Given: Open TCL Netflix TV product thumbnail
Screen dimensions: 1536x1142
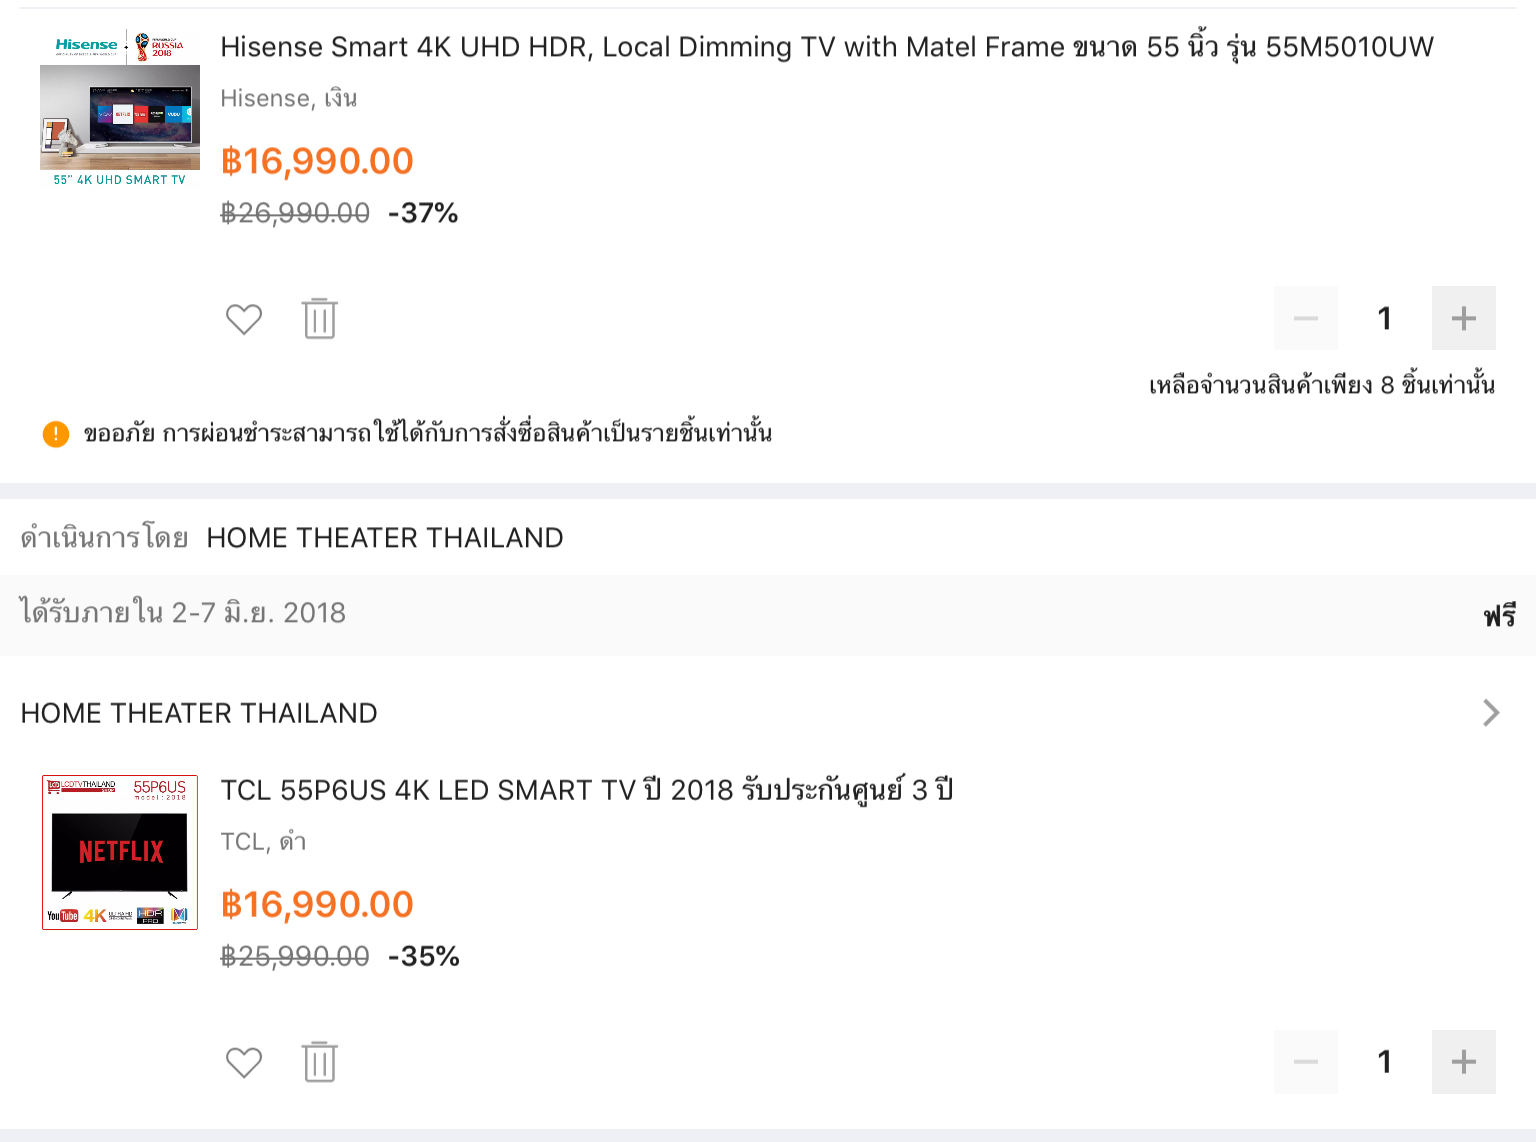Looking at the screenshot, I should (120, 852).
